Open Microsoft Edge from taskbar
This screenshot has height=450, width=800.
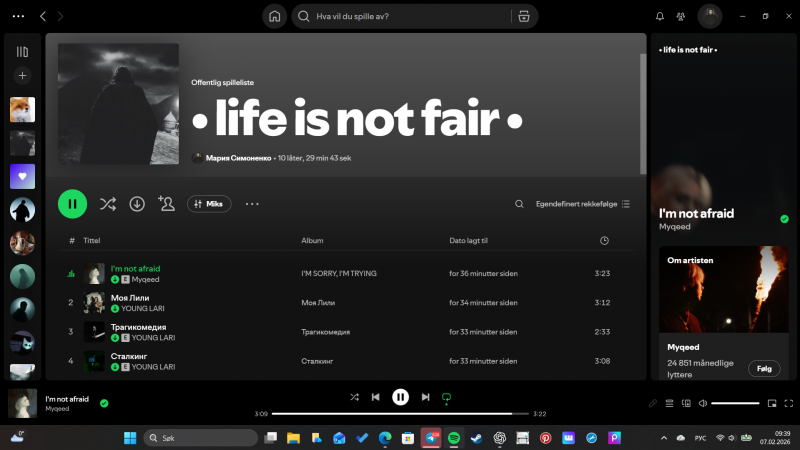point(385,438)
